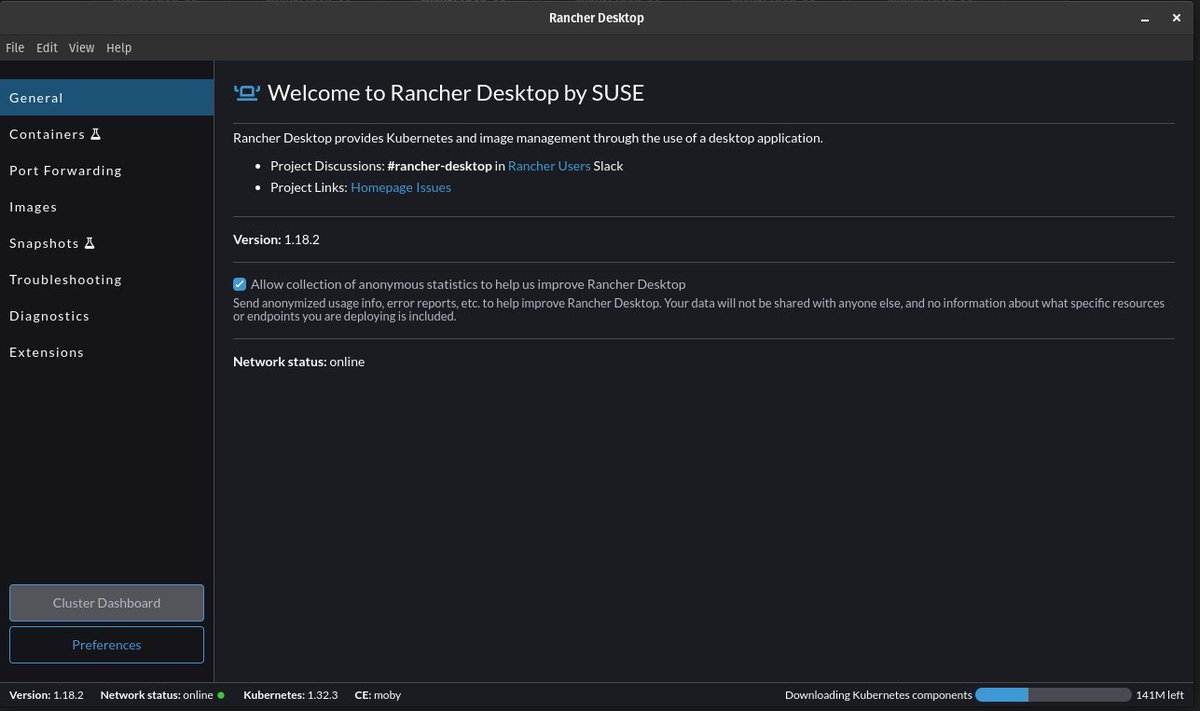Click the 'Allow collection of anonymous statistics' label
Viewport: 1200px width, 711px height.
(468, 284)
